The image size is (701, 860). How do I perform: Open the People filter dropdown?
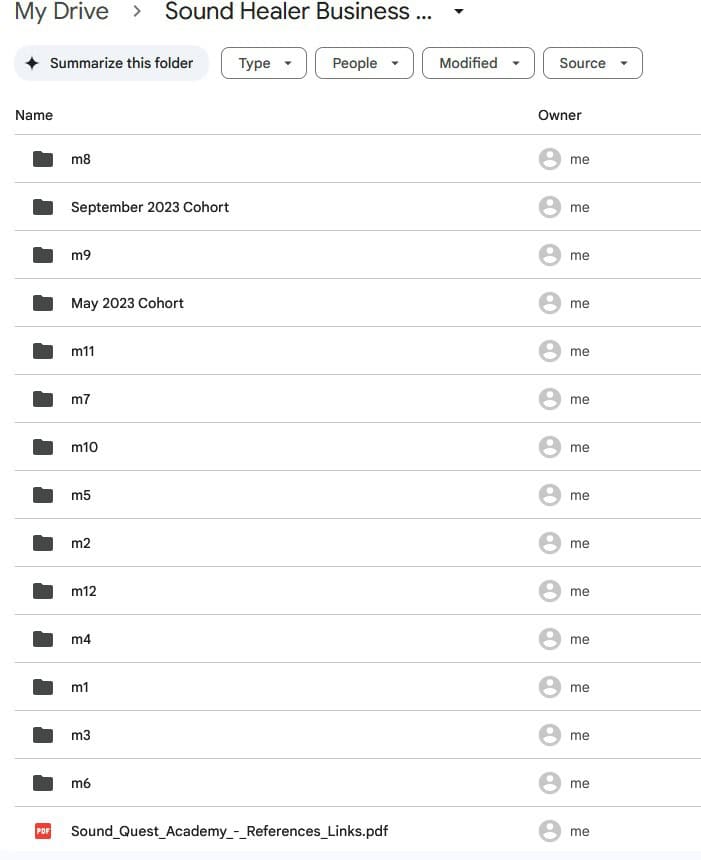[x=364, y=63]
